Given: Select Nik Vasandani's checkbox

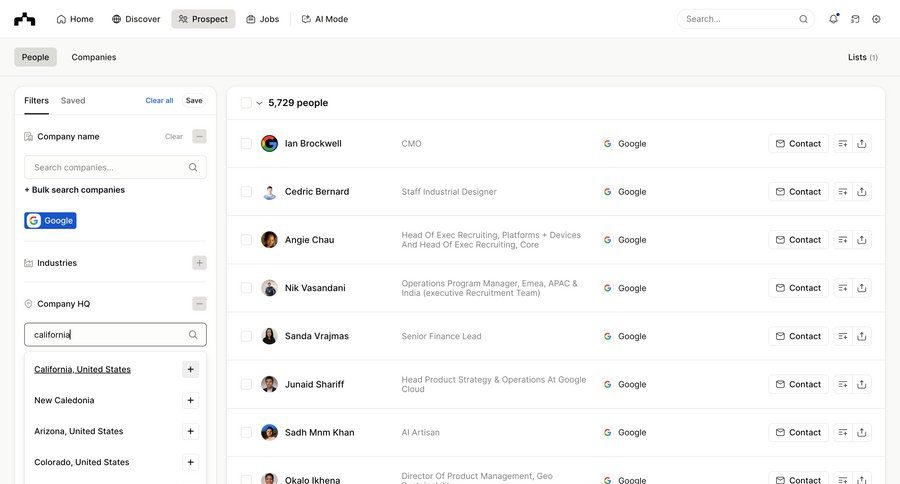Looking at the screenshot, I should (246, 288).
